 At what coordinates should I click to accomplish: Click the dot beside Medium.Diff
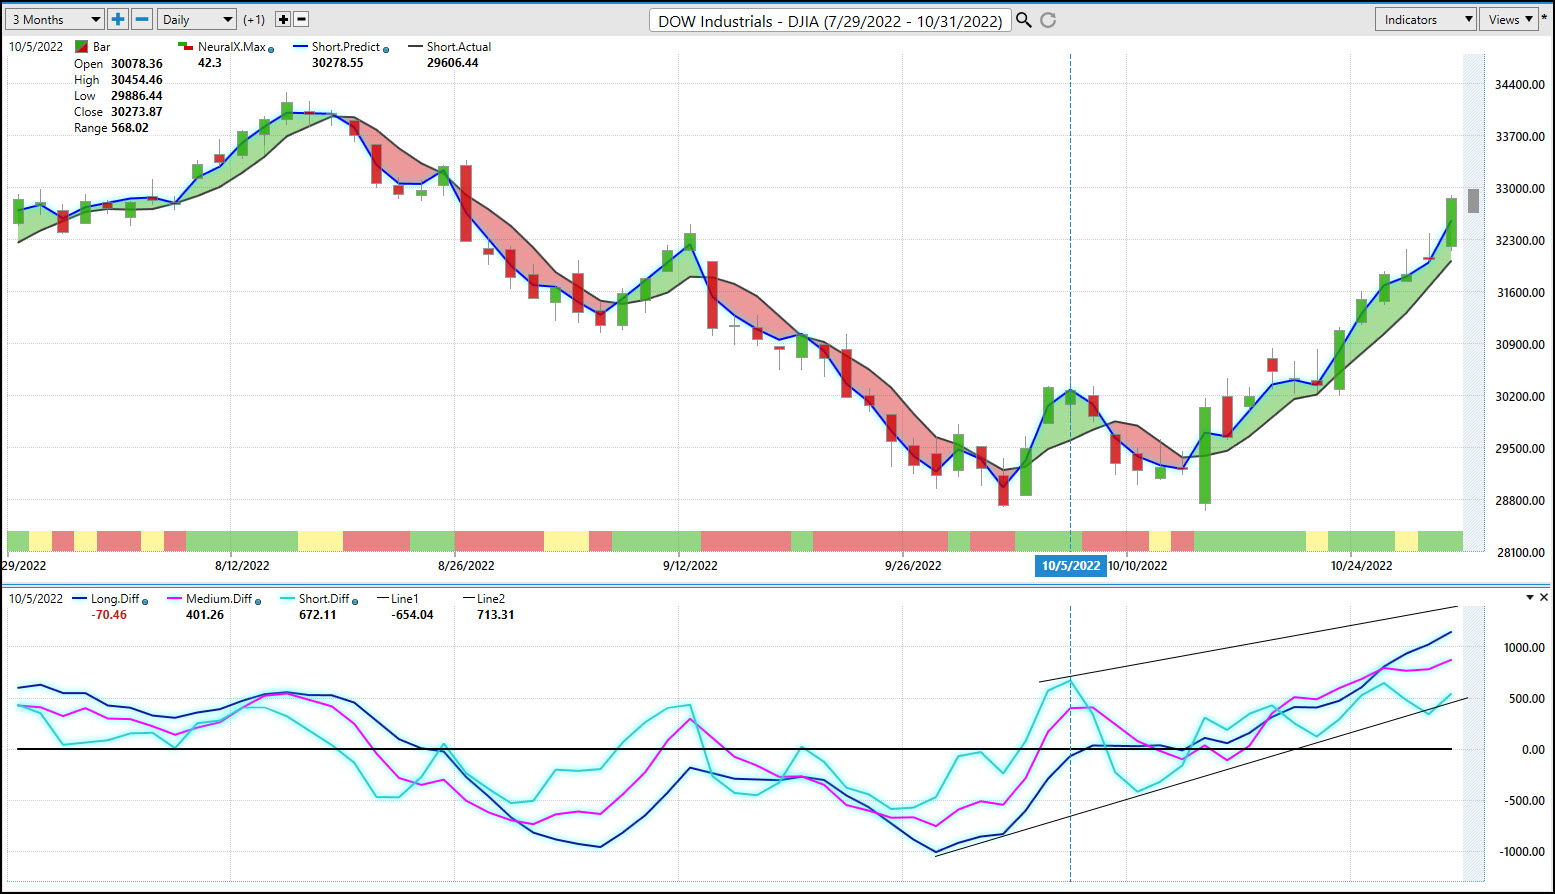click(x=258, y=601)
